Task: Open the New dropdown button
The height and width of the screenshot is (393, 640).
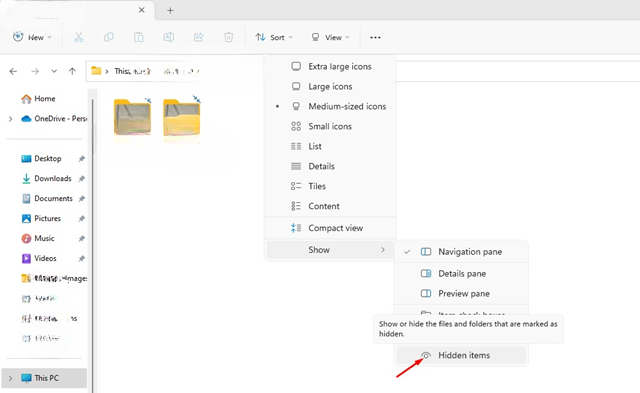Action: [x=32, y=37]
